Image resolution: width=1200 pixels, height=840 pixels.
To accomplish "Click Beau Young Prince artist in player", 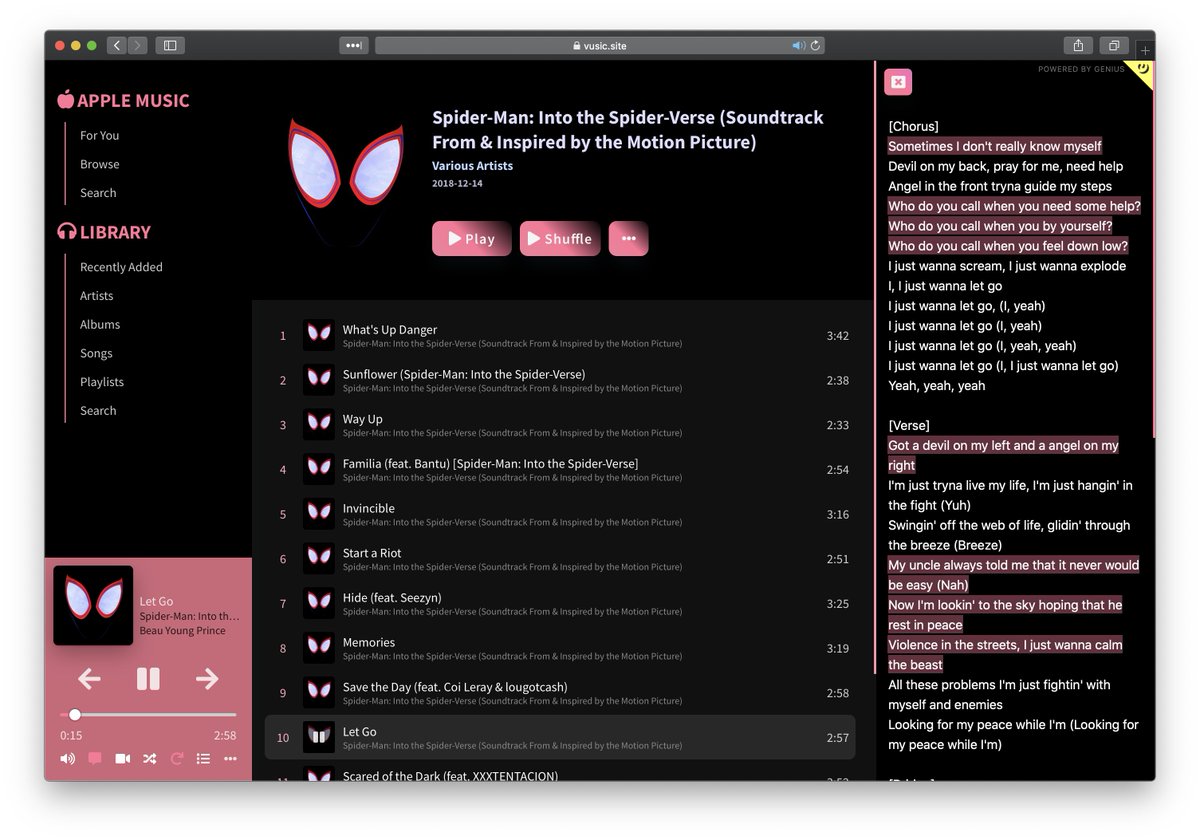I will pyautogui.click(x=183, y=631).
